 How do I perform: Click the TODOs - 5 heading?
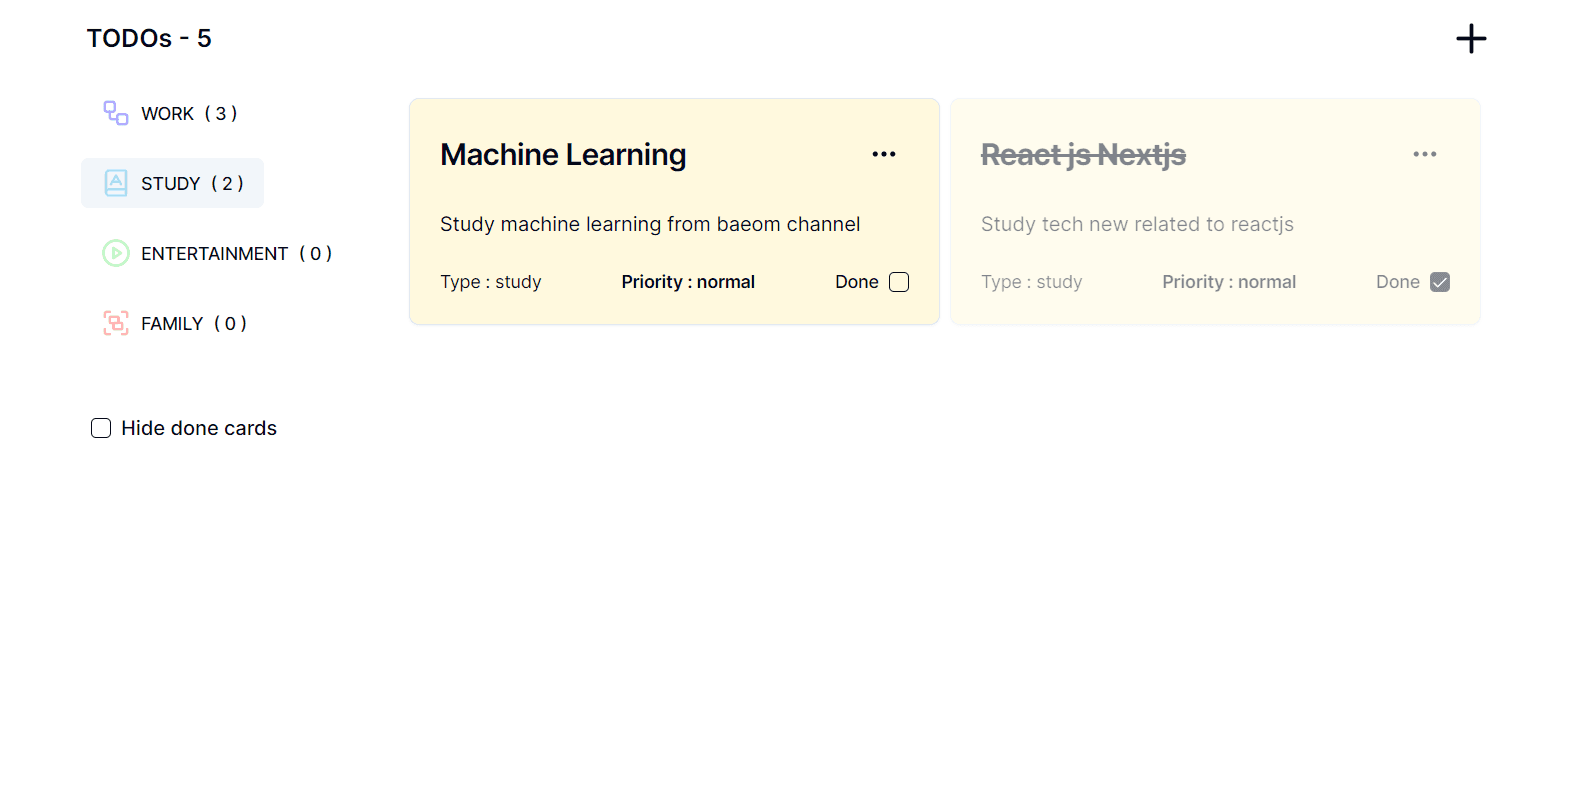click(149, 38)
